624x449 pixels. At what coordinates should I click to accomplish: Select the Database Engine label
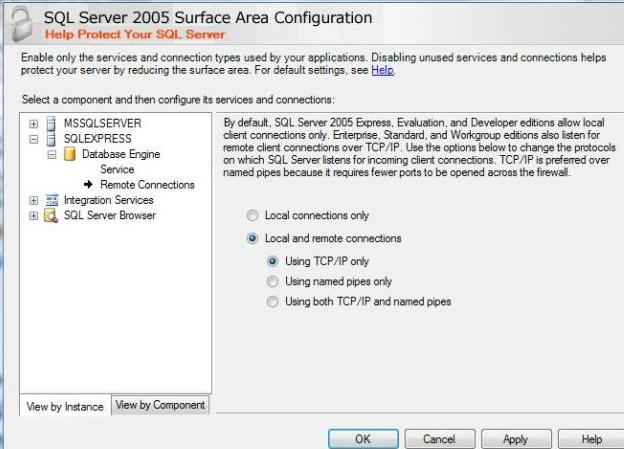click(121, 154)
